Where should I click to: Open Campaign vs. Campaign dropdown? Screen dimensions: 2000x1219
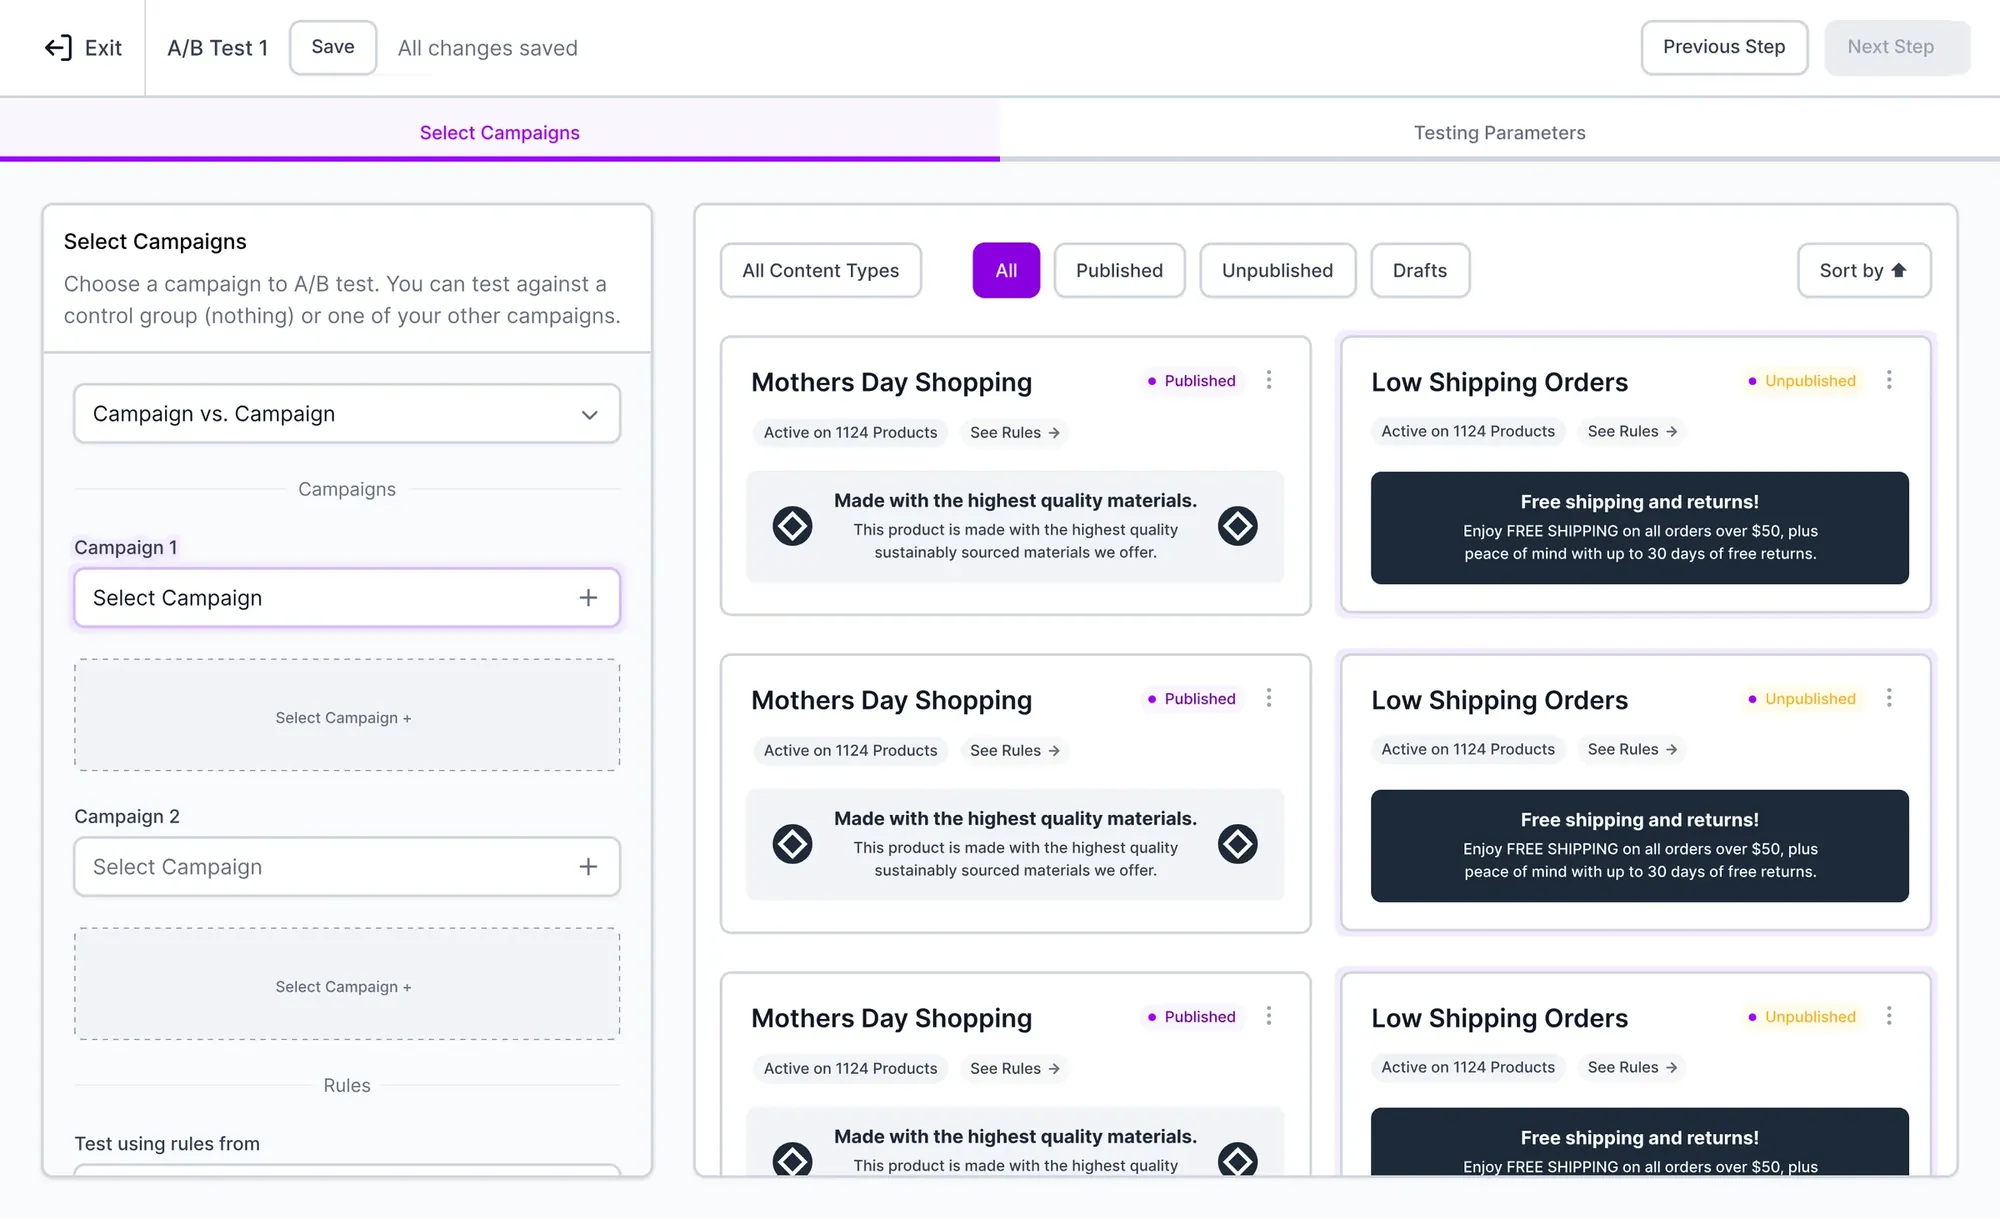pos(347,414)
